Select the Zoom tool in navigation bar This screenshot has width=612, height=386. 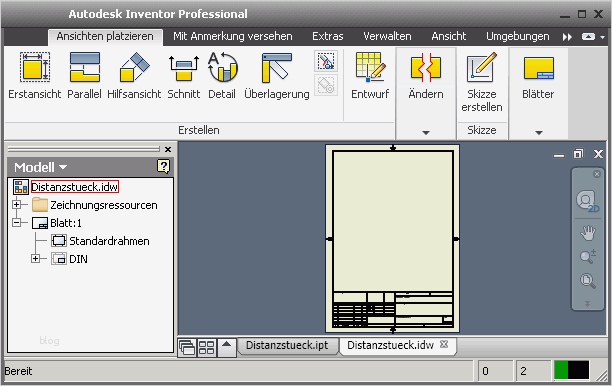coord(587,256)
